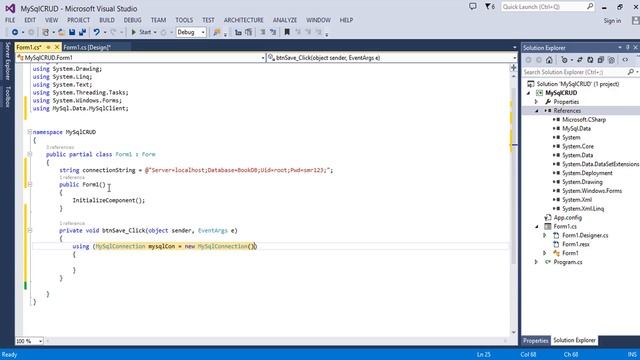Toggle a bookmark on the current line

pos(287,32)
